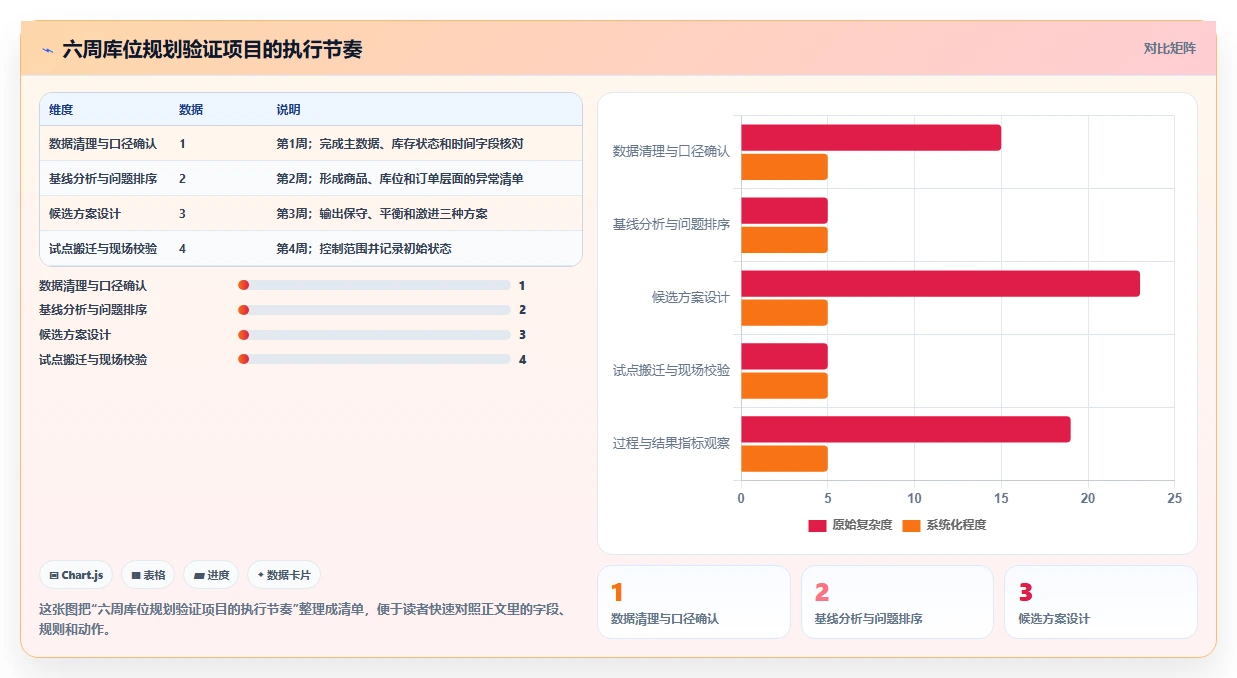Click the orange bar for 基线分析与问题排序
The image size is (1237, 678).
tap(784, 240)
